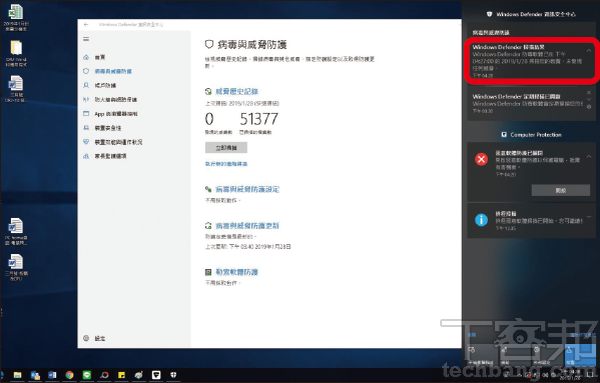Click the laptop device security icon
600x383 pixels.
[x=86, y=128]
